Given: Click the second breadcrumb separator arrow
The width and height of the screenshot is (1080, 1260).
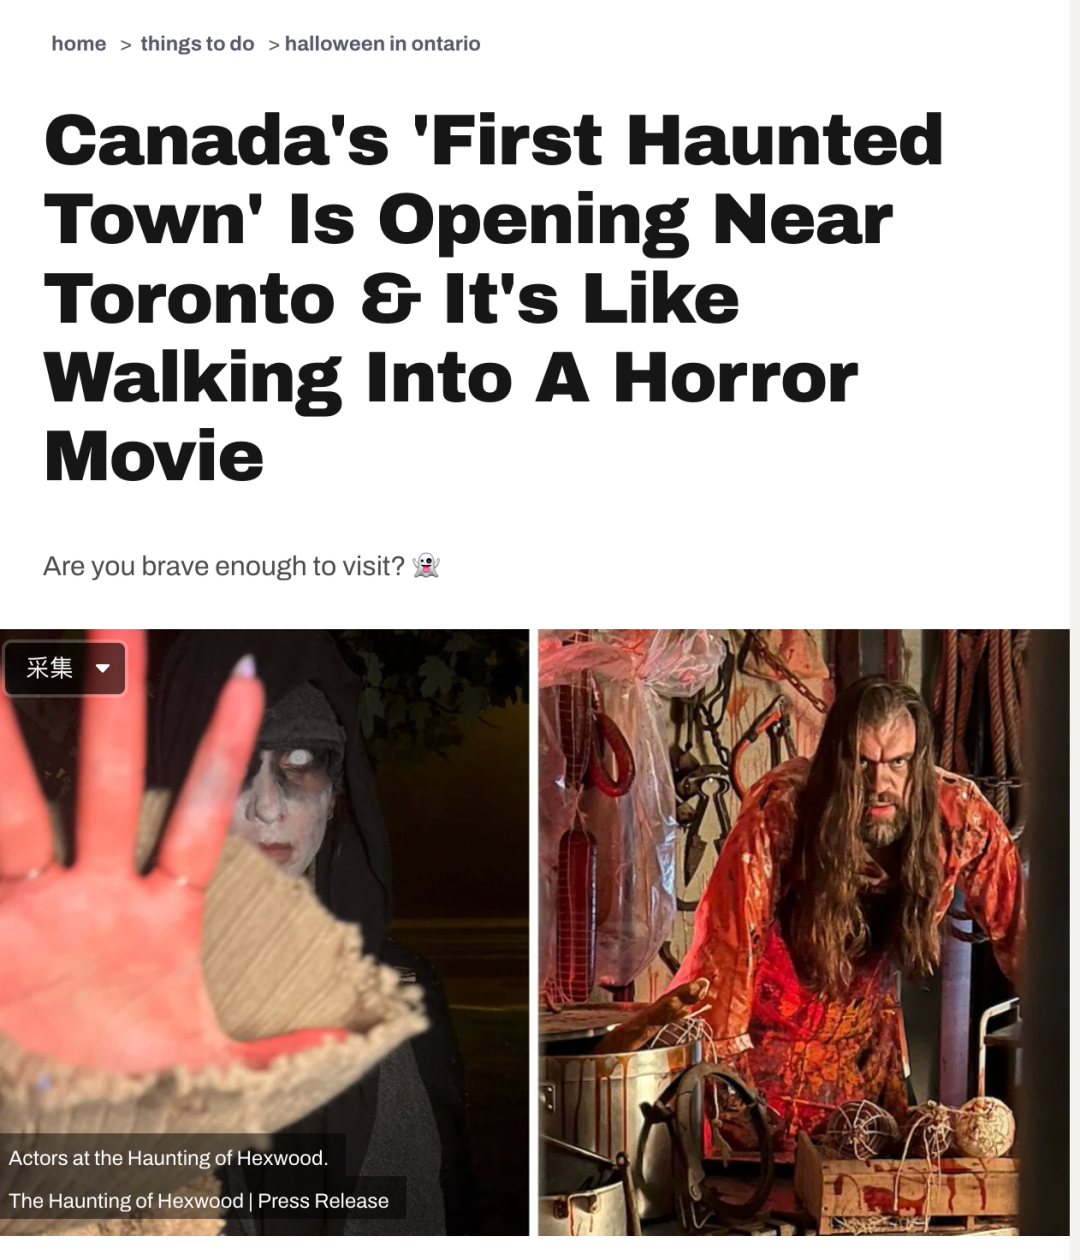Looking at the screenshot, I should pos(273,45).
